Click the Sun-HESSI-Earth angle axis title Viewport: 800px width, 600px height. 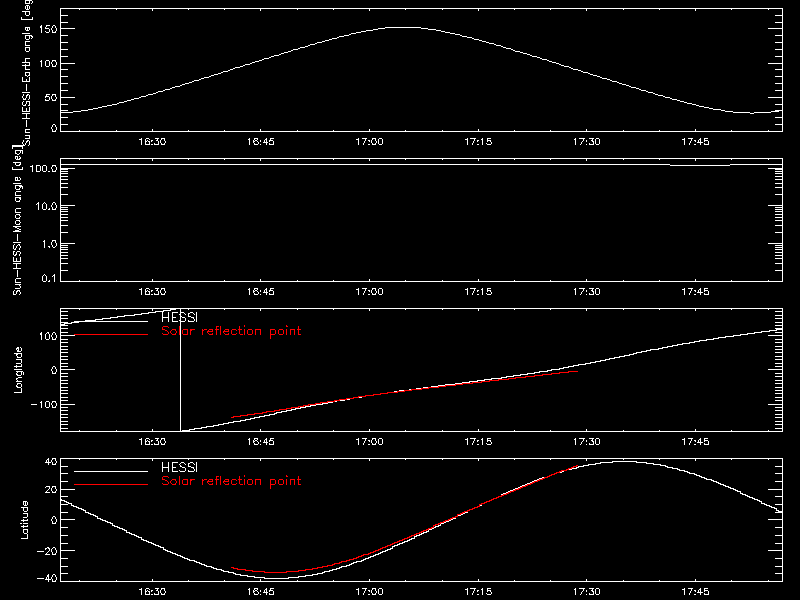[x=27, y=71]
